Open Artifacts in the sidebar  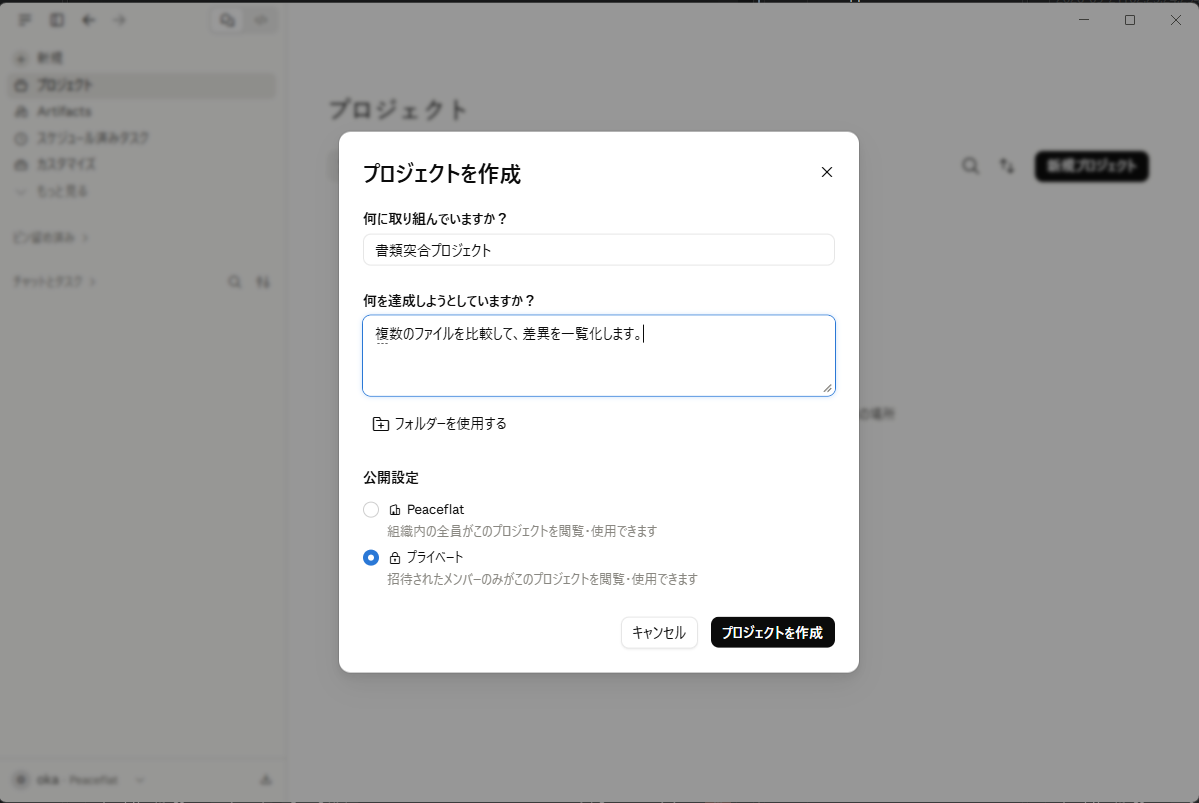point(143,112)
